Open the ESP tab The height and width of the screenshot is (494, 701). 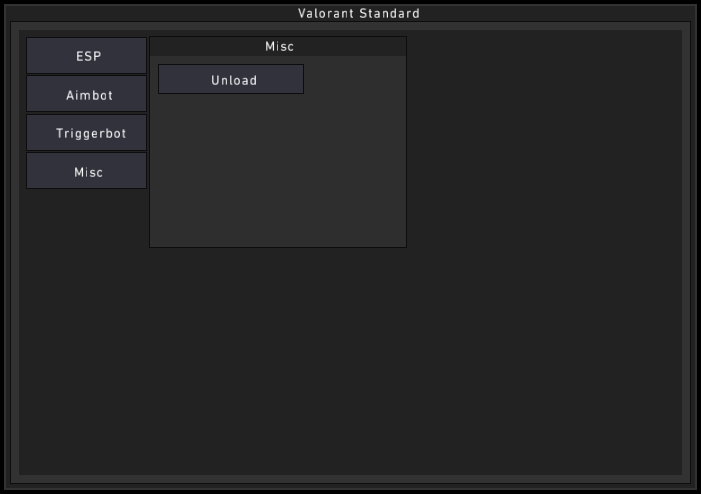coord(87,56)
